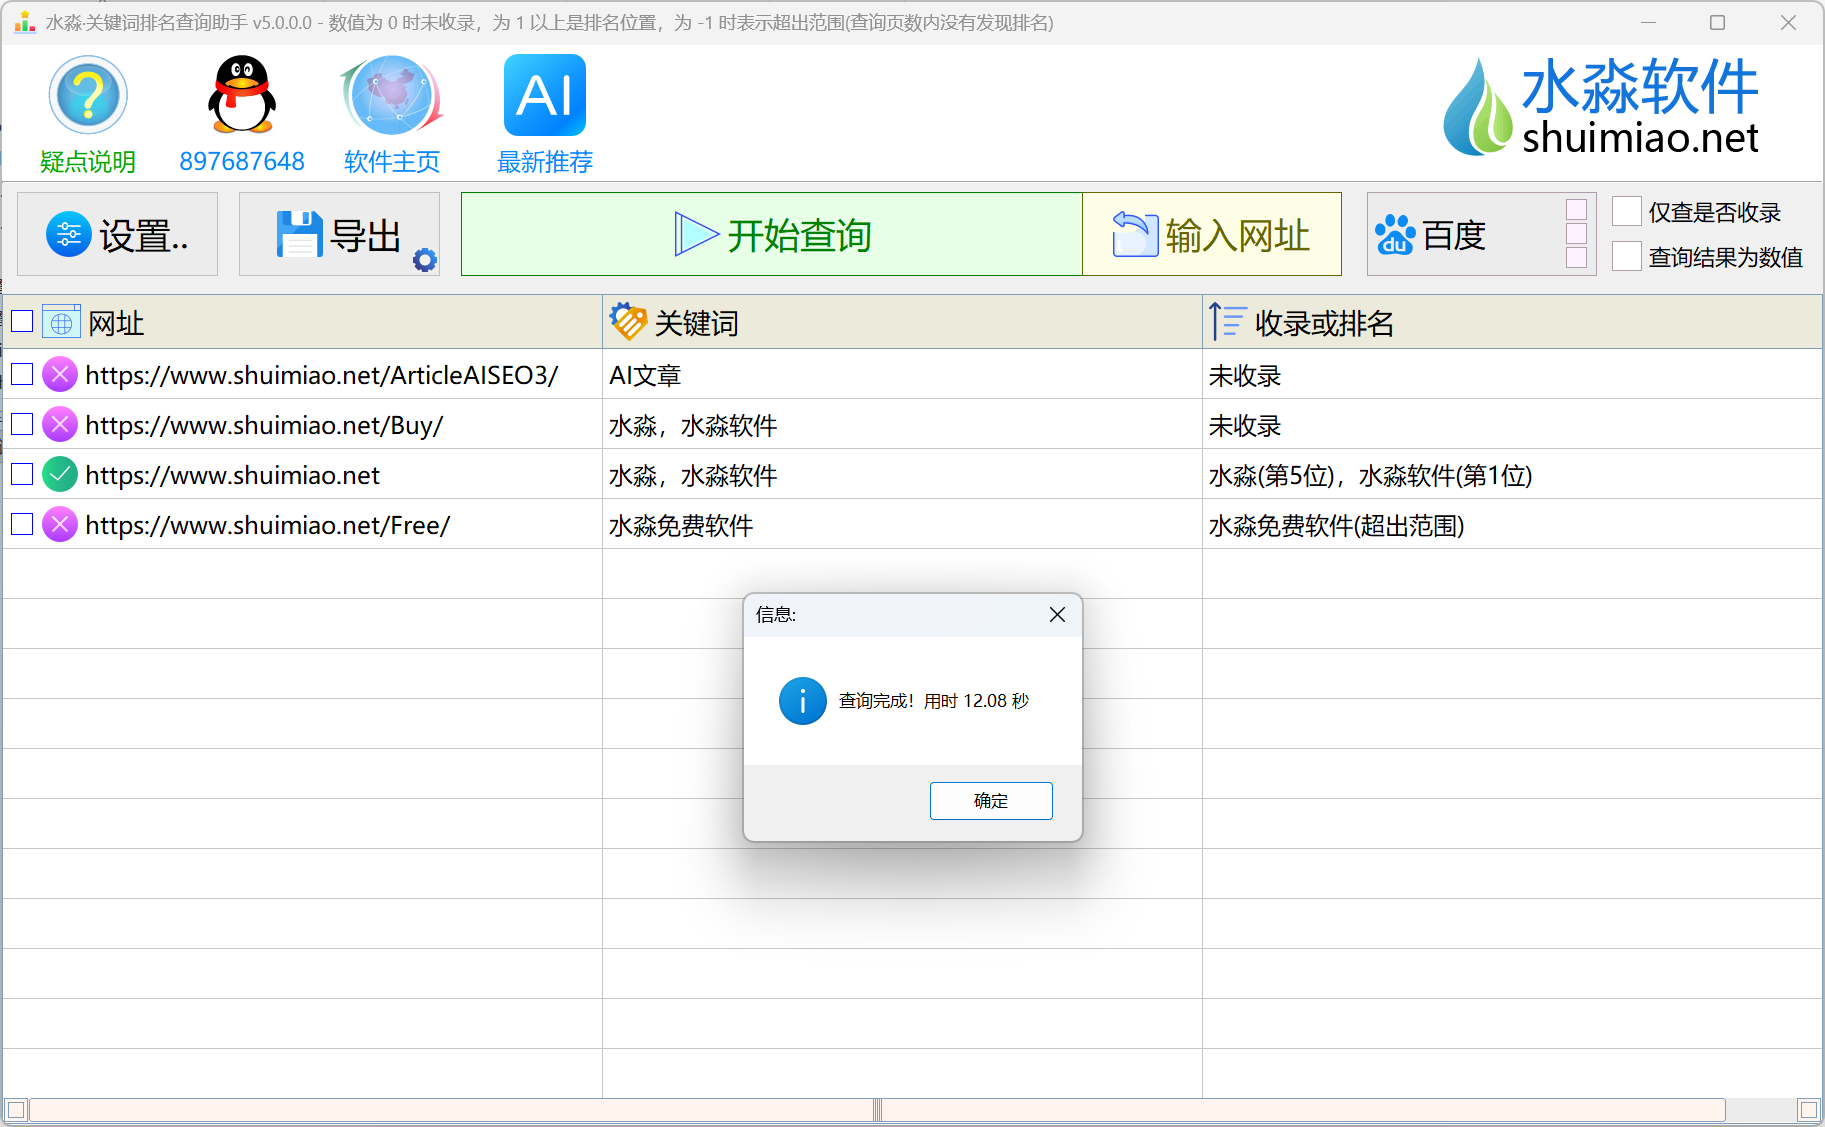Click the 疑点说明 help question mark icon
Screen dimensions: 1825x1127
88,96
